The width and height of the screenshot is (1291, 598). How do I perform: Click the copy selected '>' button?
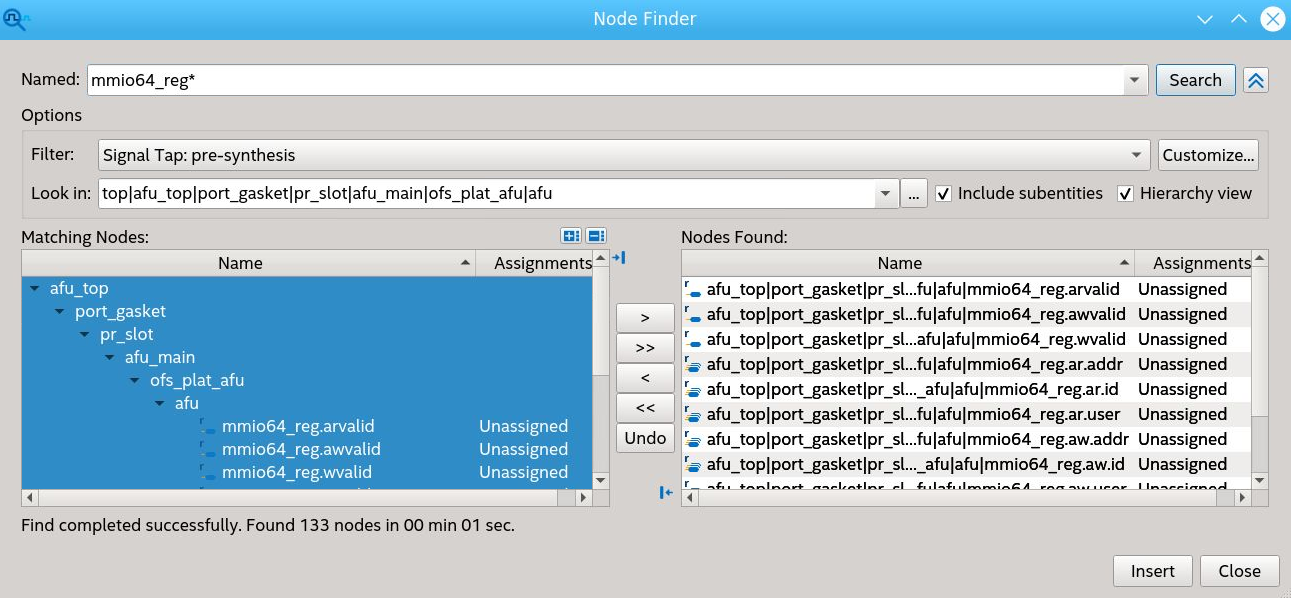pos(645,318)
